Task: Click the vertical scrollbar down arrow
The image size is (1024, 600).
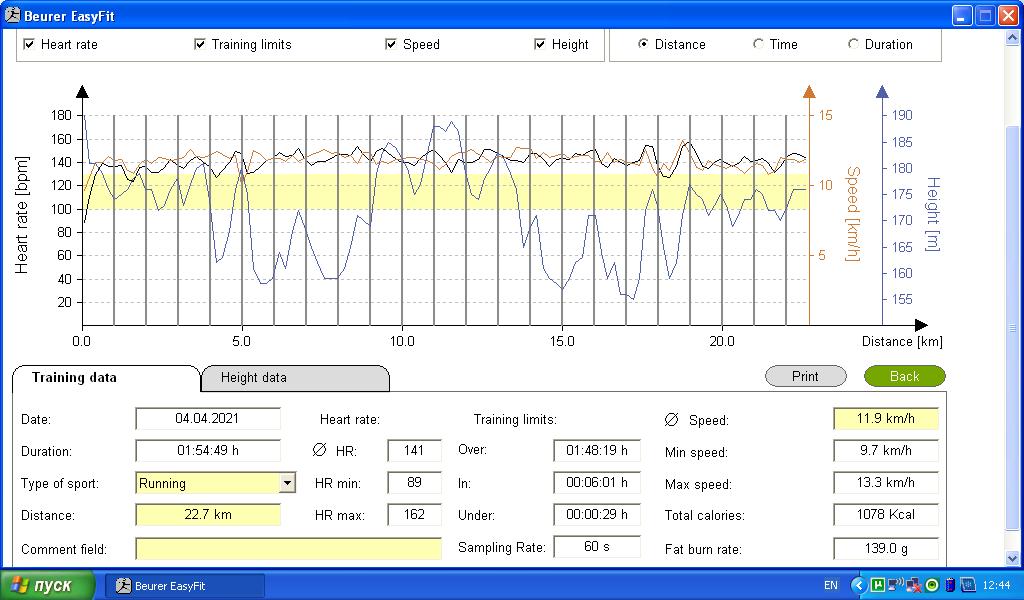Action: tap(1012, 559)
